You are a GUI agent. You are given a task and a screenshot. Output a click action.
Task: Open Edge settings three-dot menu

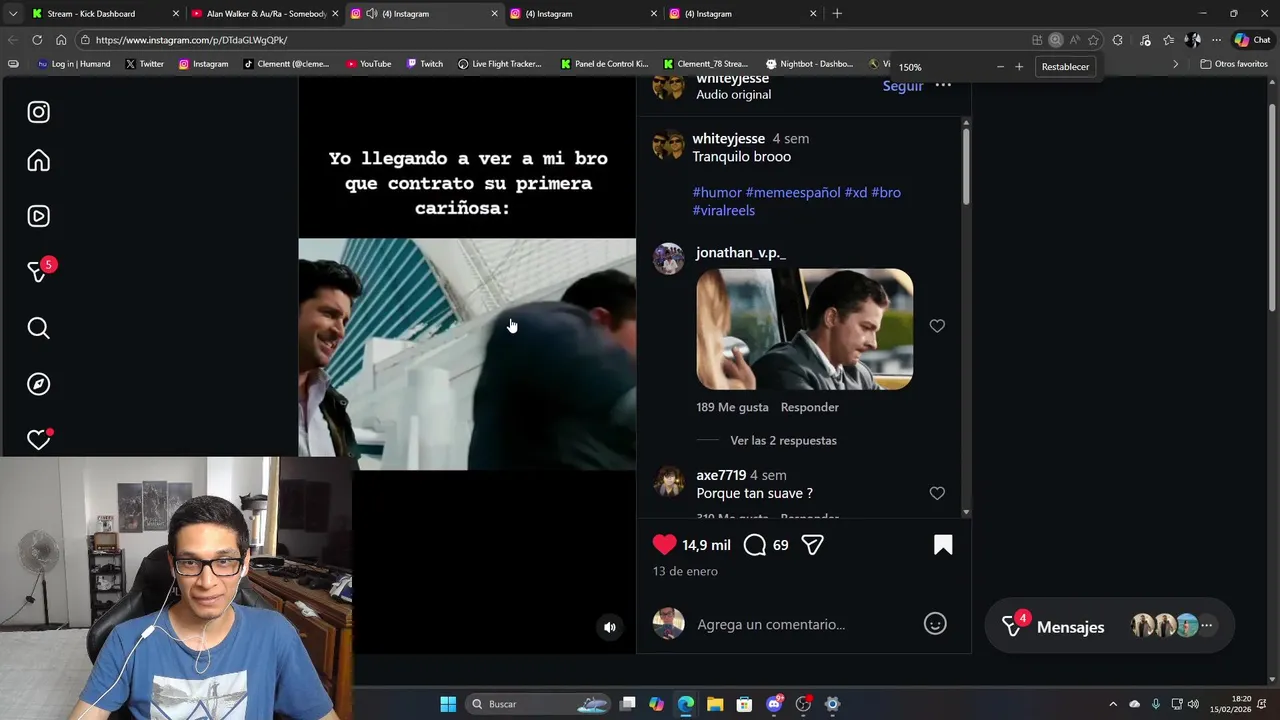coord(1216,40)
